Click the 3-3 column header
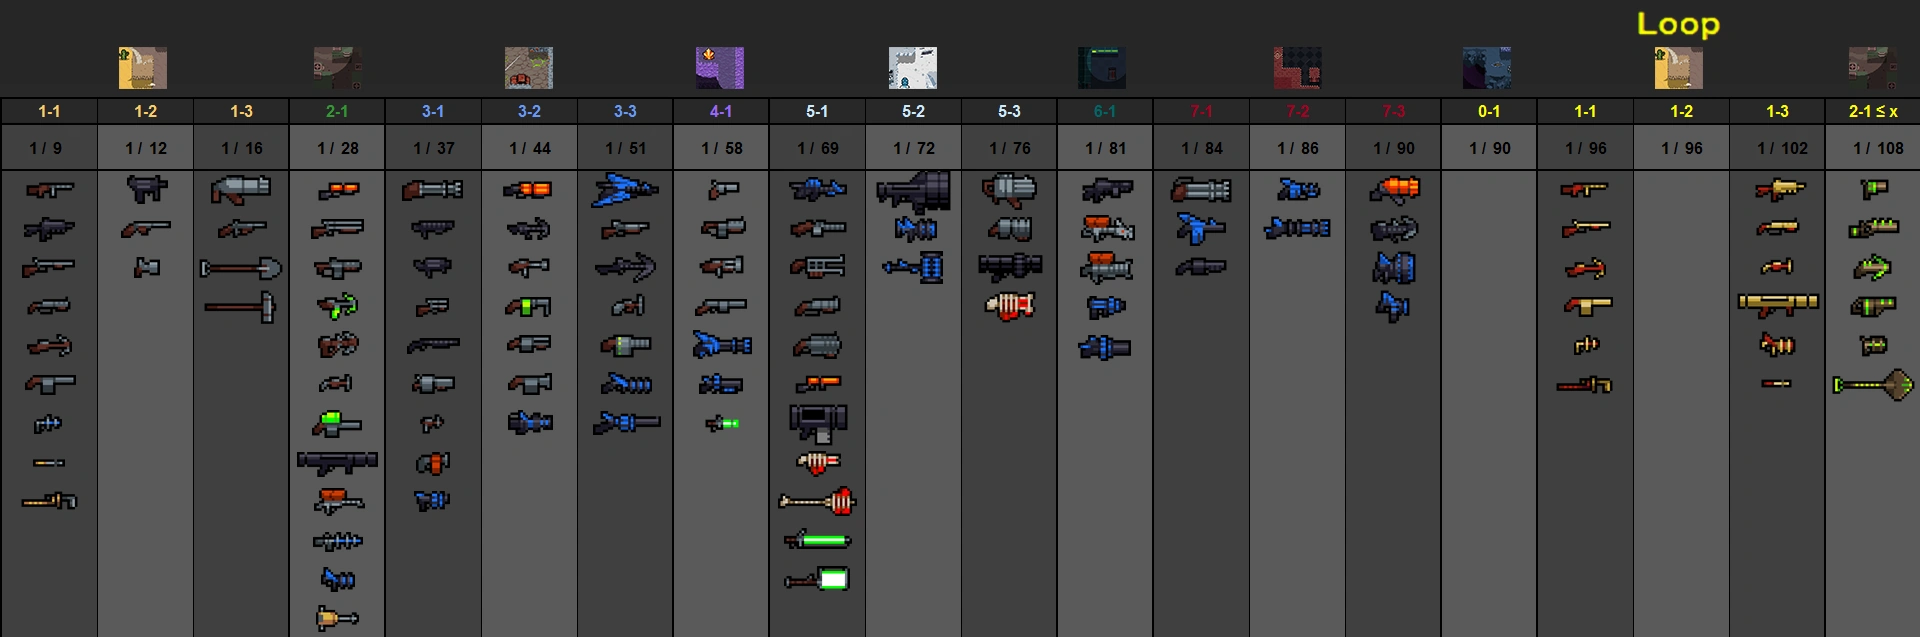 pyautogui.click(x=625, y=111)
